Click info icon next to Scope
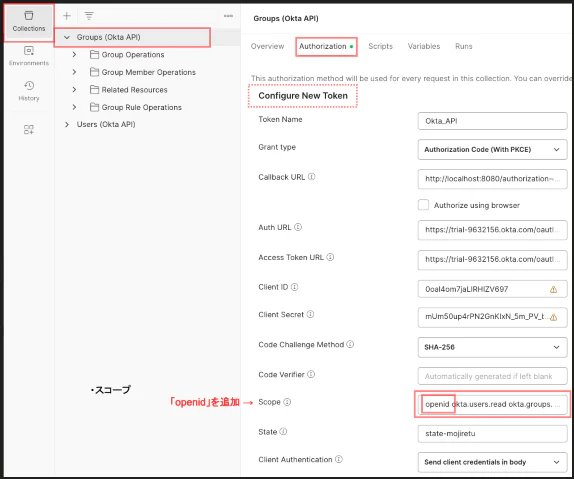574x479 pixels. [x=287, y=402]
